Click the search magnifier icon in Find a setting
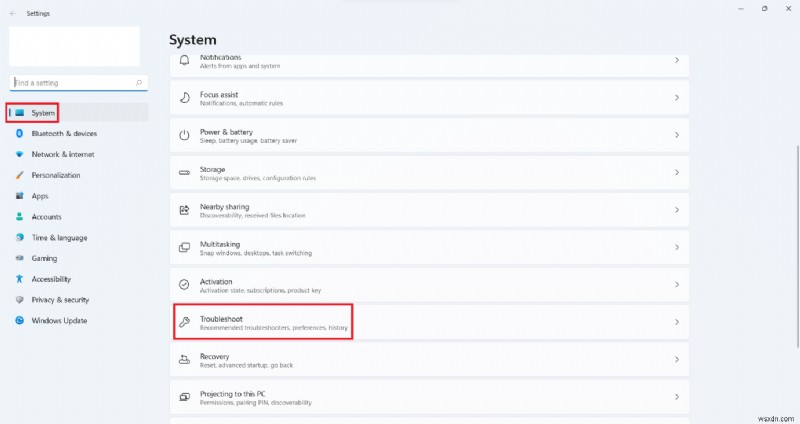Viewport: 800px width, 424px height. [139, 83]
